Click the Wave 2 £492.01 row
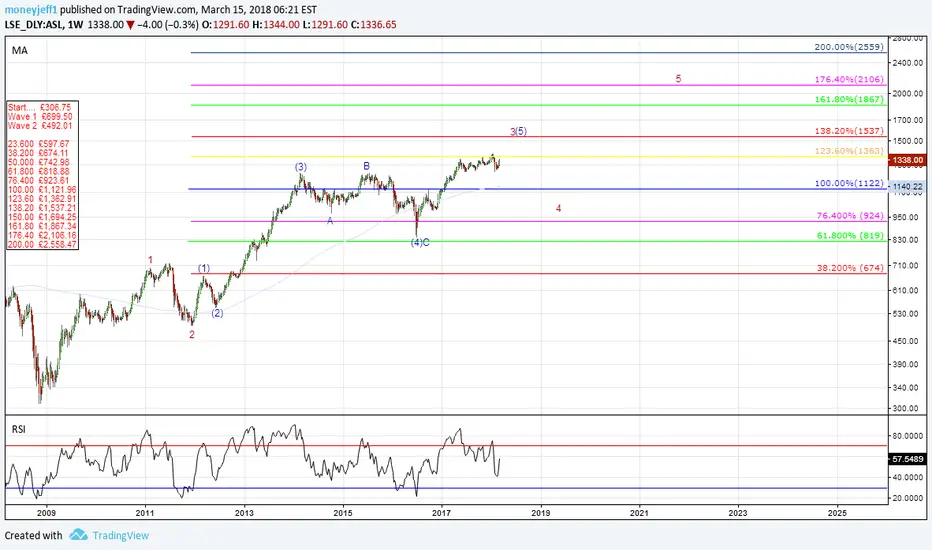Screen dimensions: 932x550 click(x=40, y=125)
